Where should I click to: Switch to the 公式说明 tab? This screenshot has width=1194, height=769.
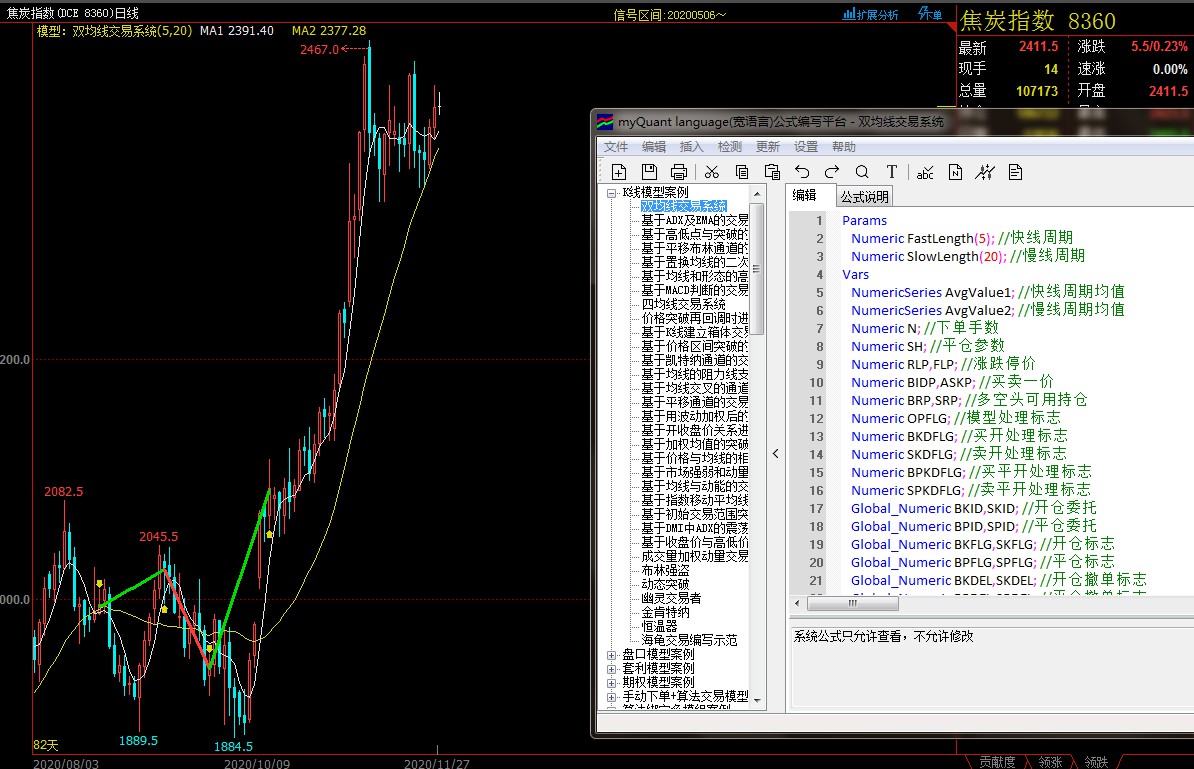[864, 196]
